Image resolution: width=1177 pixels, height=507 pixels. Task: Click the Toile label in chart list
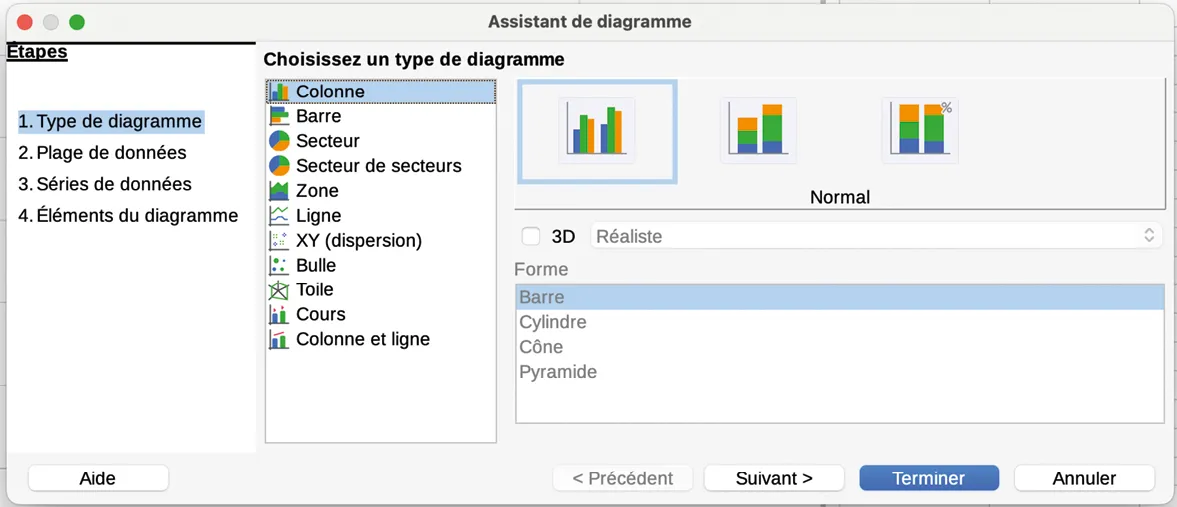tap(315, 290)
